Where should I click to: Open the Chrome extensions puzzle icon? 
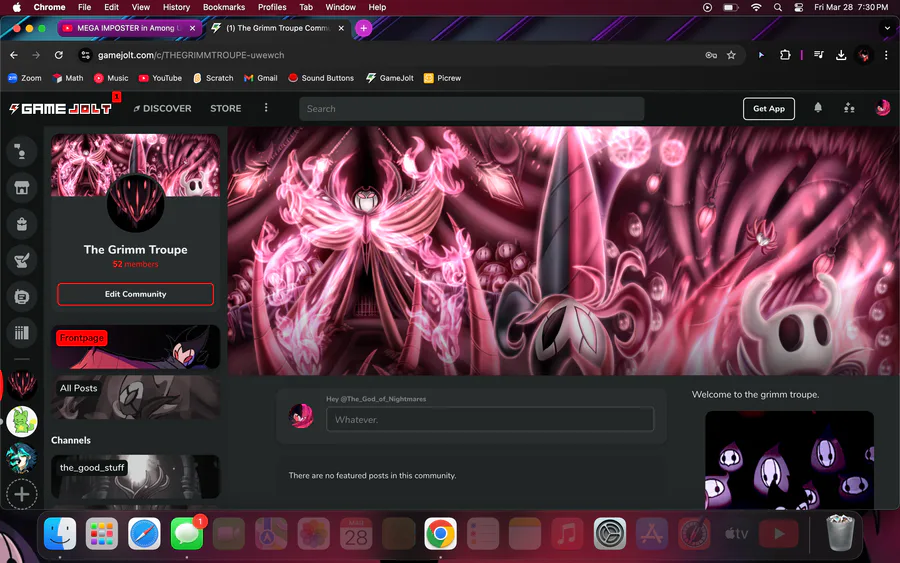click(785, 55)
